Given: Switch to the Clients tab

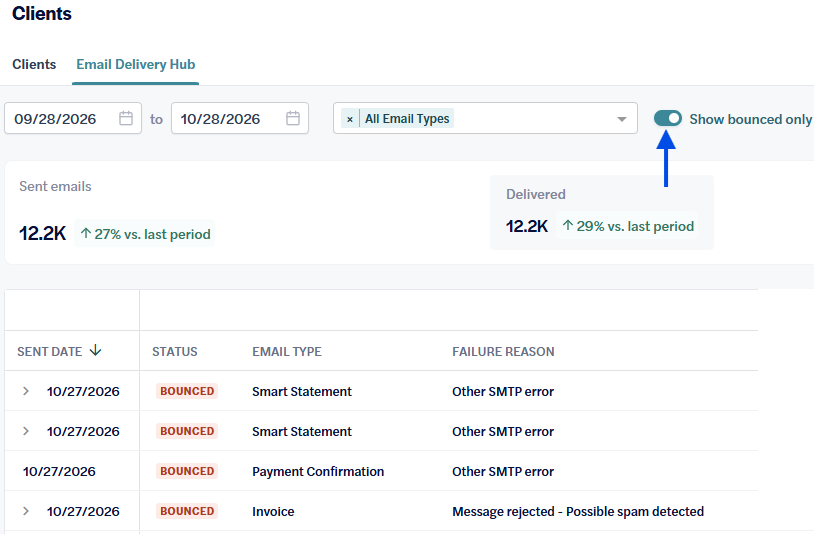Looking at the screenshot, I should point(34,65).
